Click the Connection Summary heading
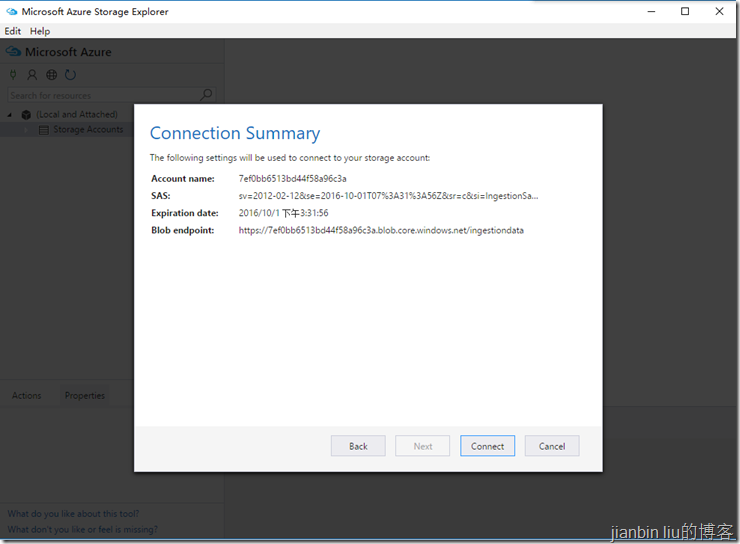 click(x=235, y=134)
